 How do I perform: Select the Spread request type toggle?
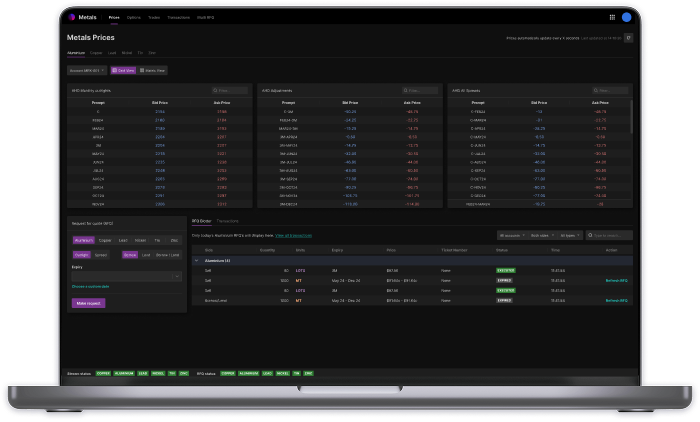tap(103, 255)
